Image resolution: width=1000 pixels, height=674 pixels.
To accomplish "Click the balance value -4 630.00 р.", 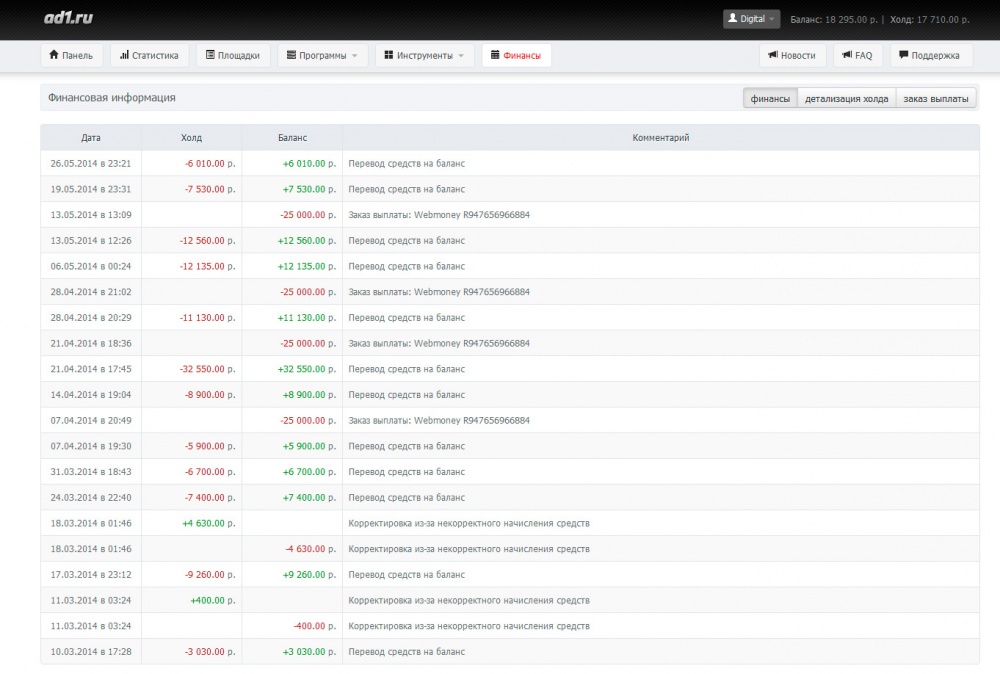I will click(x=311, y=549).
